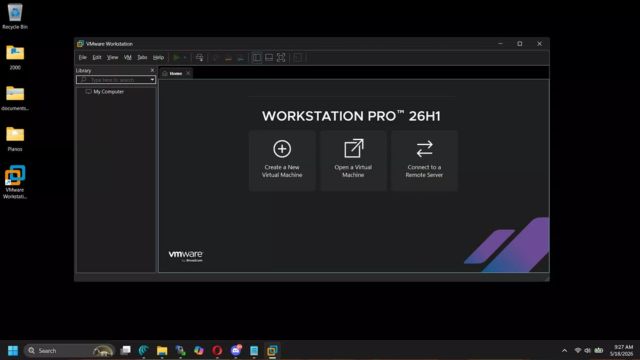Click Open a Virtual Machine tile

pos(353,160)
